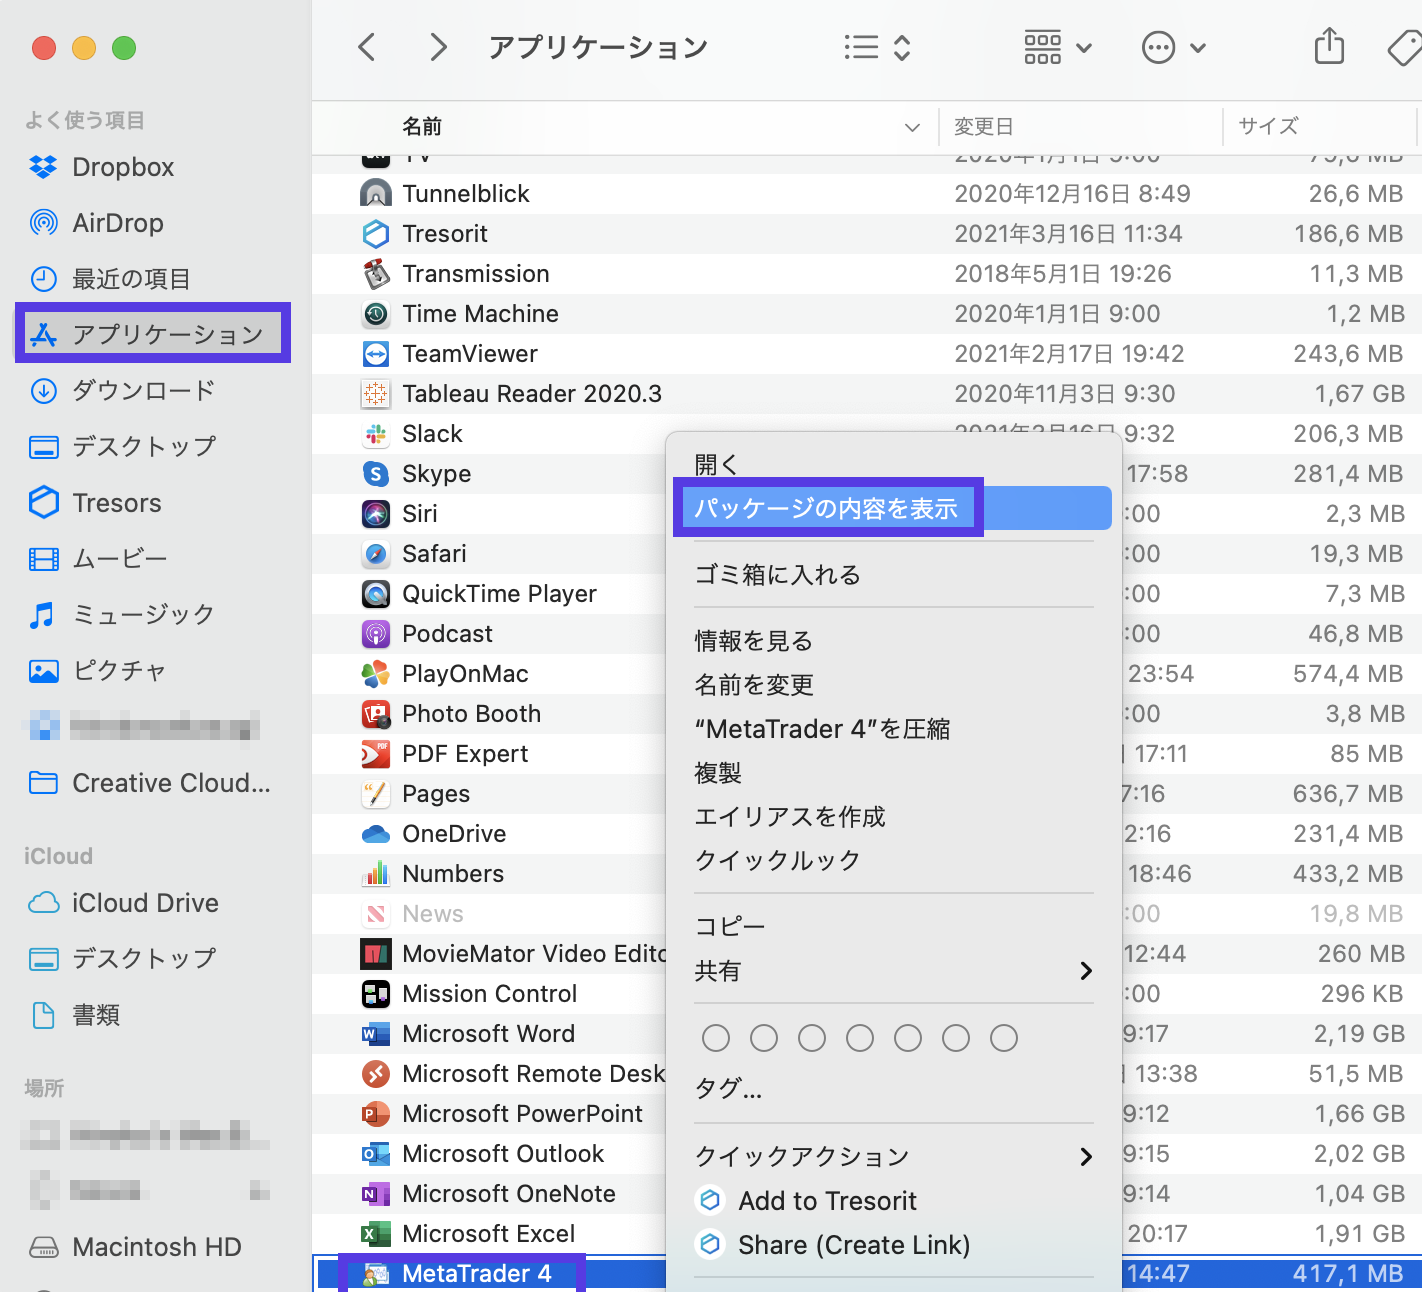Expand the 共有 submenu
The image size is (1422, 1292).
point(893,970)
